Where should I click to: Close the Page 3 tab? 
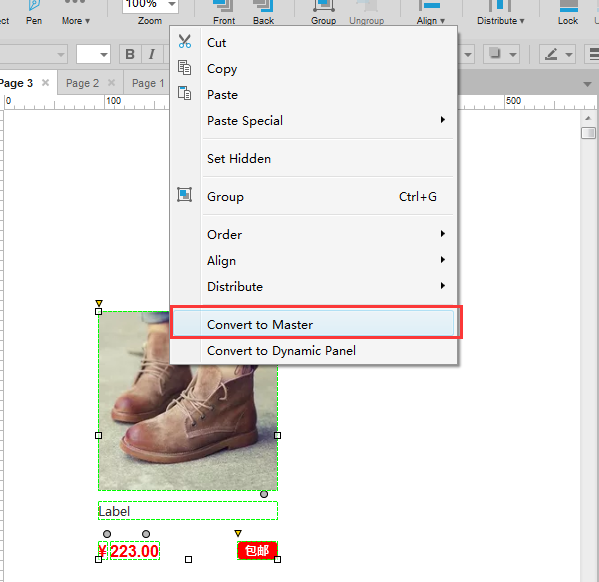coord(45,83)
